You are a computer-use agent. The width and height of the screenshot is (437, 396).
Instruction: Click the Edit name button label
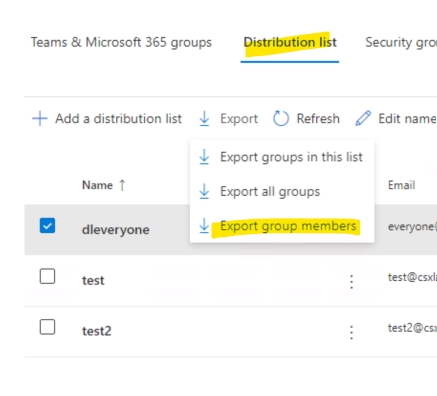coord(407,119)
